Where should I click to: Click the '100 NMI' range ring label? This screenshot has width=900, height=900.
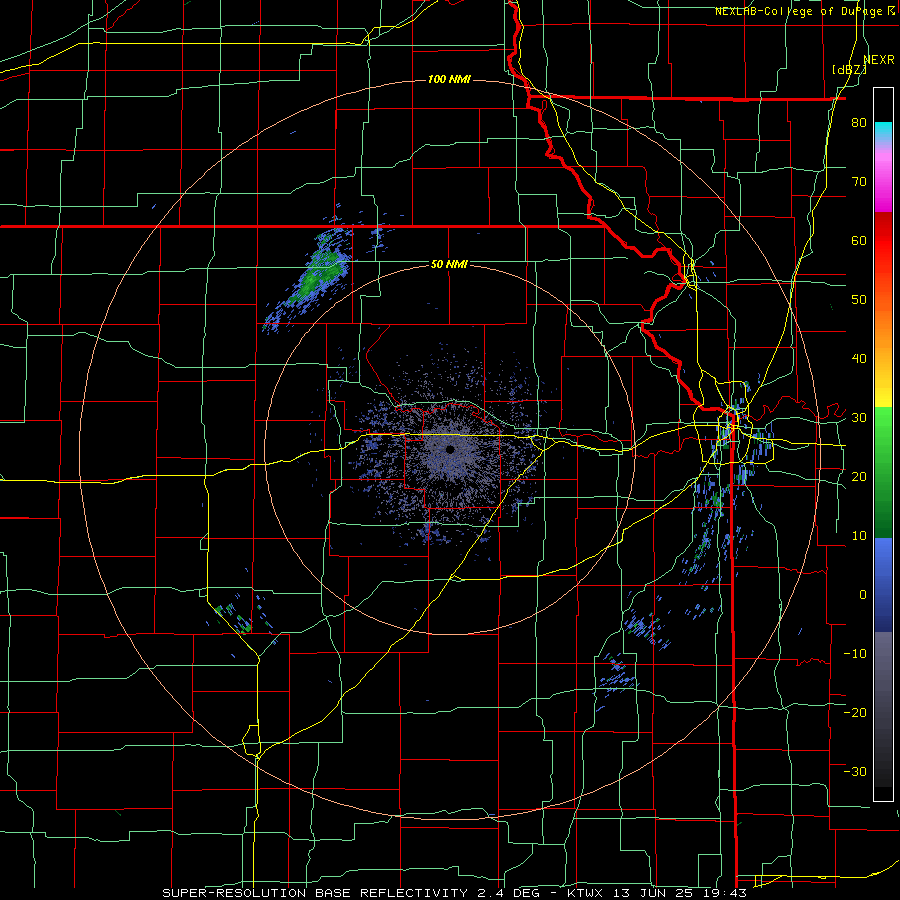(x=449, y=79)
